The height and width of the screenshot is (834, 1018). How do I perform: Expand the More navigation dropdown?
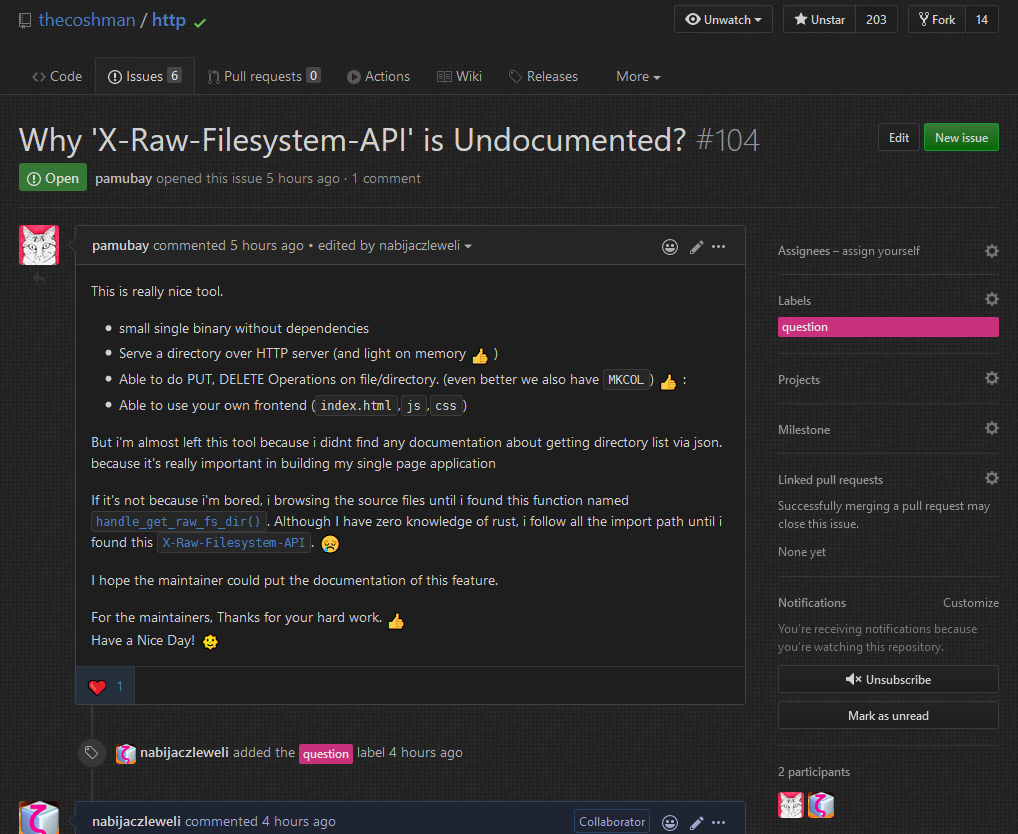coord(638,76)
